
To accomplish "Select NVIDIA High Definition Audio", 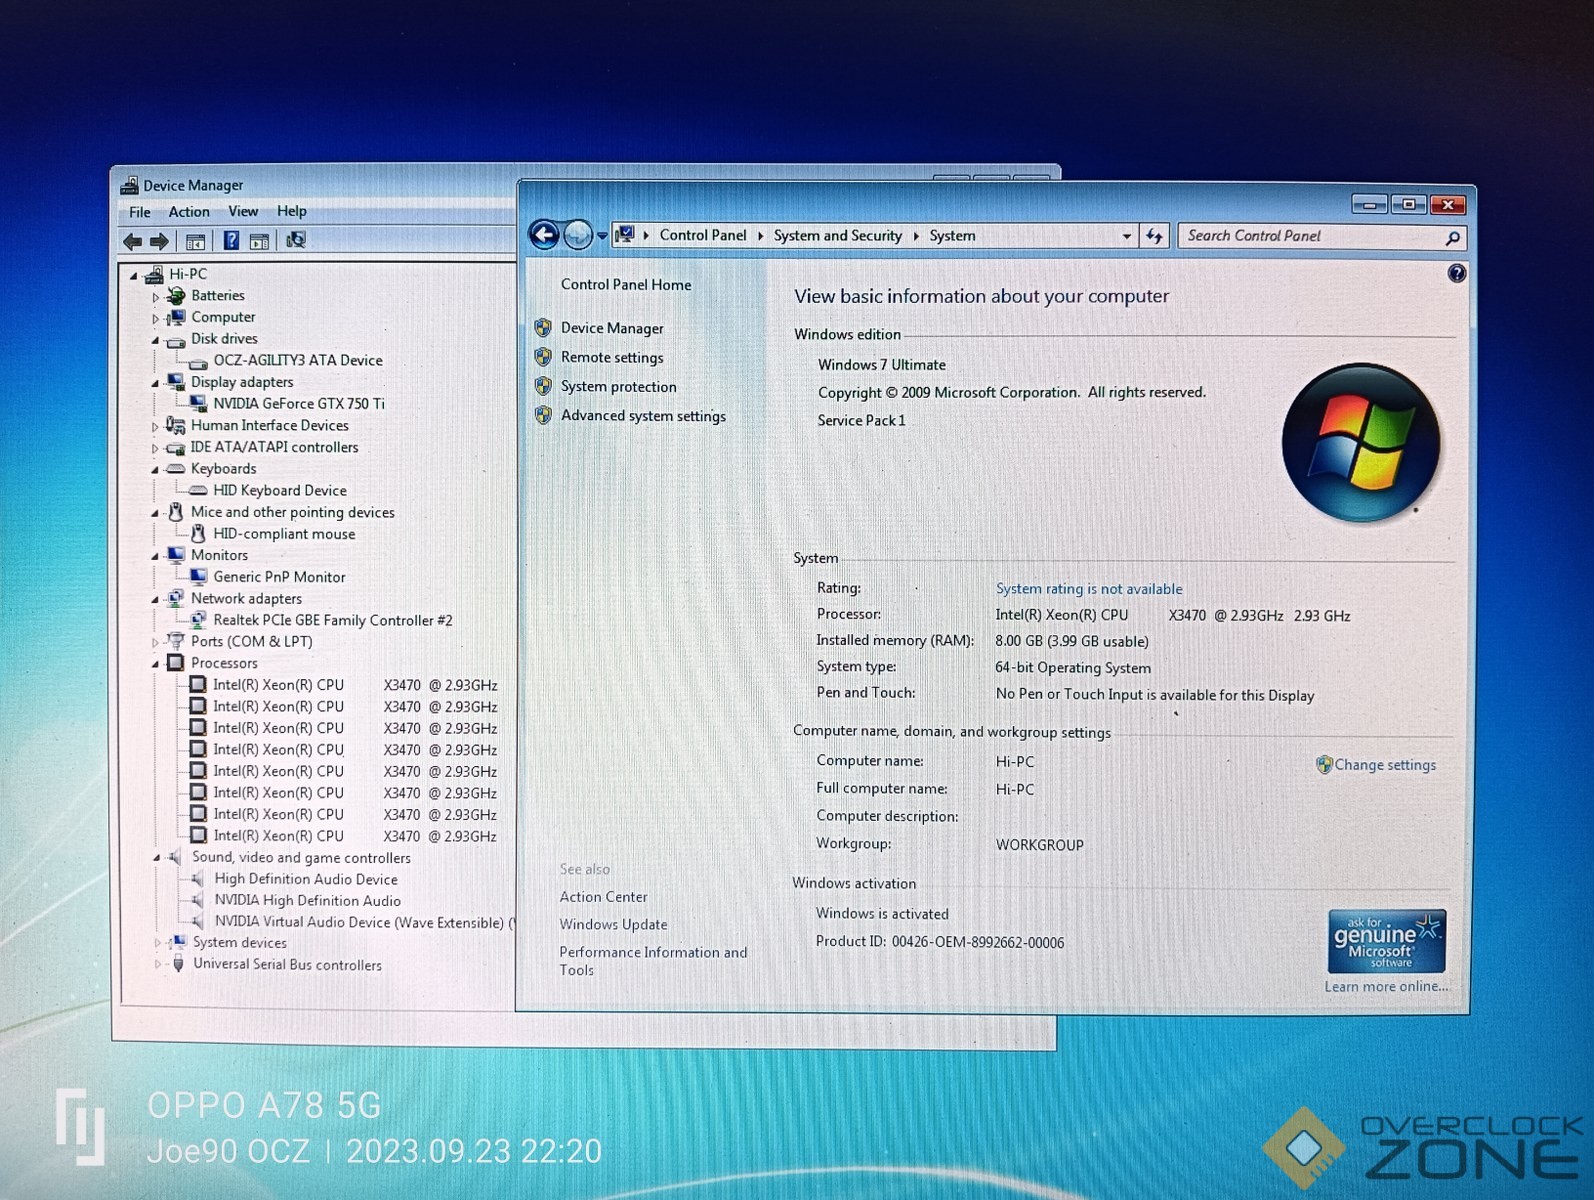I will 307,901.
